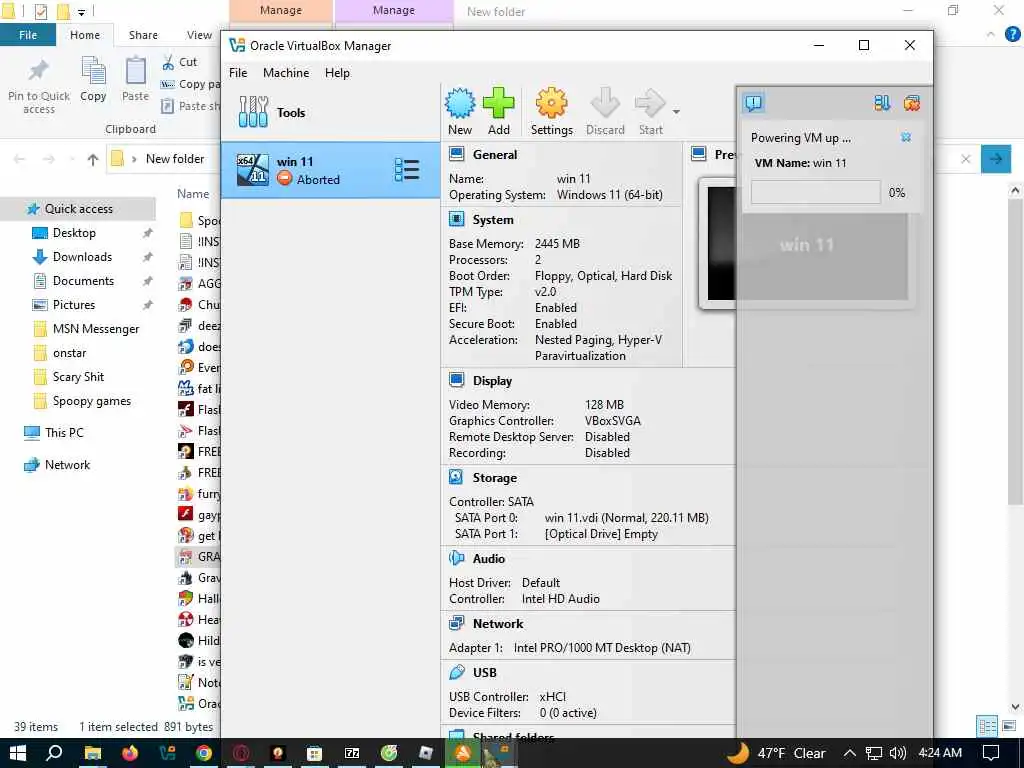
Task: Click the USB section header
Action: pyautogui.click(x=485, y=673)
